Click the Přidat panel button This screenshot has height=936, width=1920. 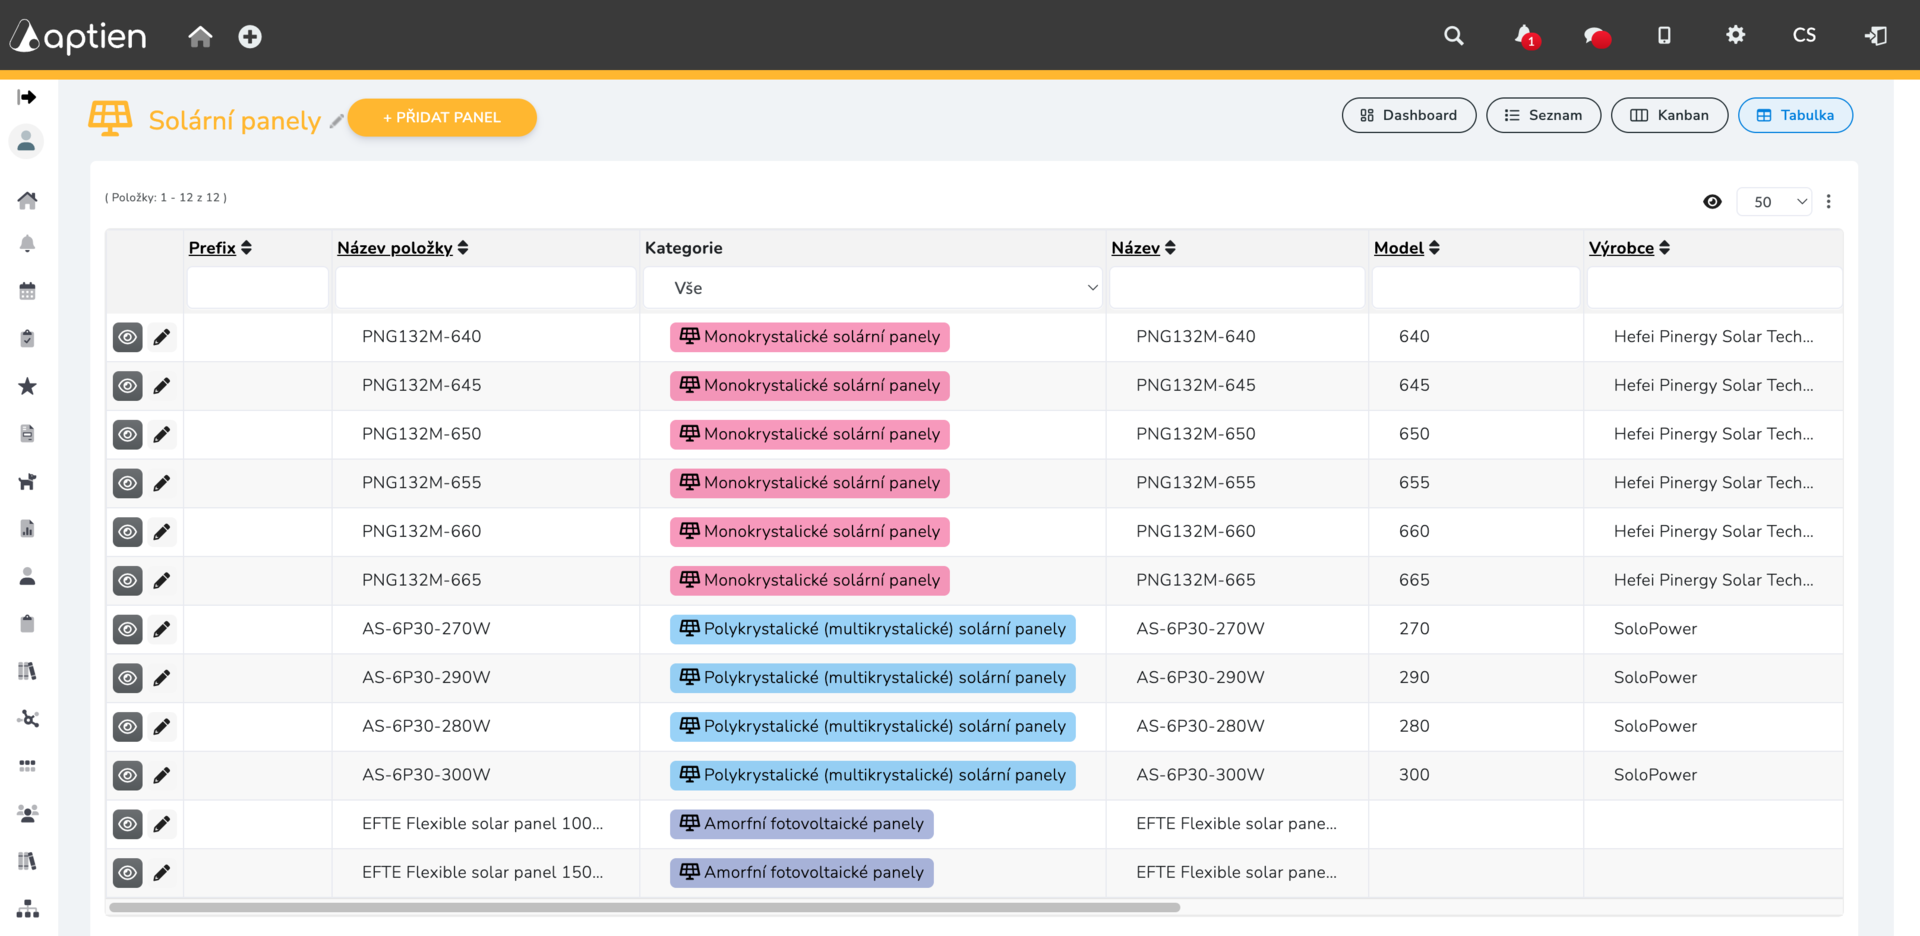coord(442,117)
